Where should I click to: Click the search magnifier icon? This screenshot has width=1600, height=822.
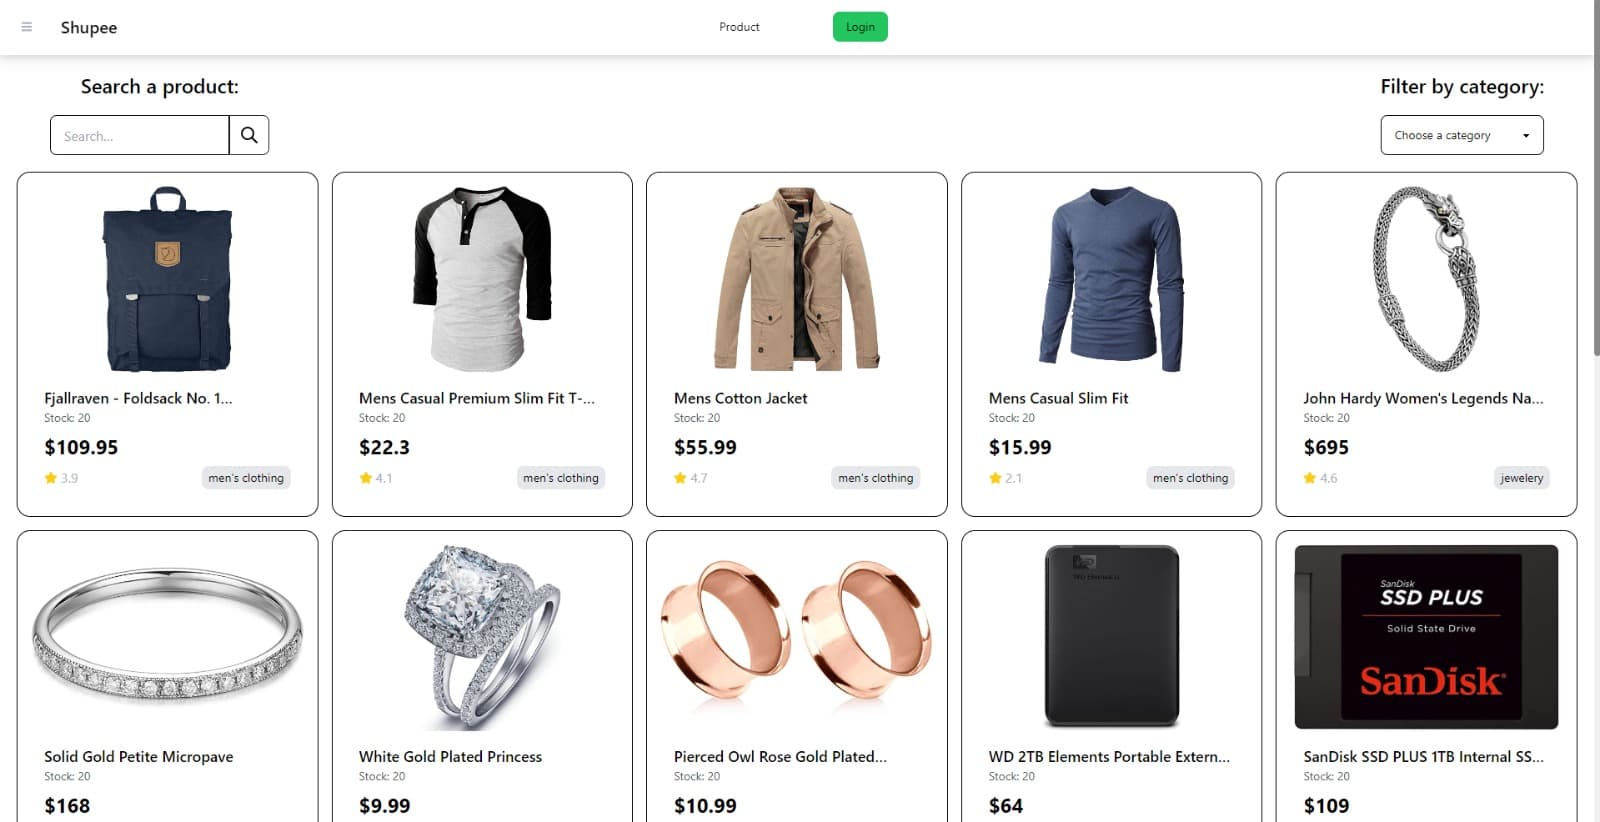249,134
